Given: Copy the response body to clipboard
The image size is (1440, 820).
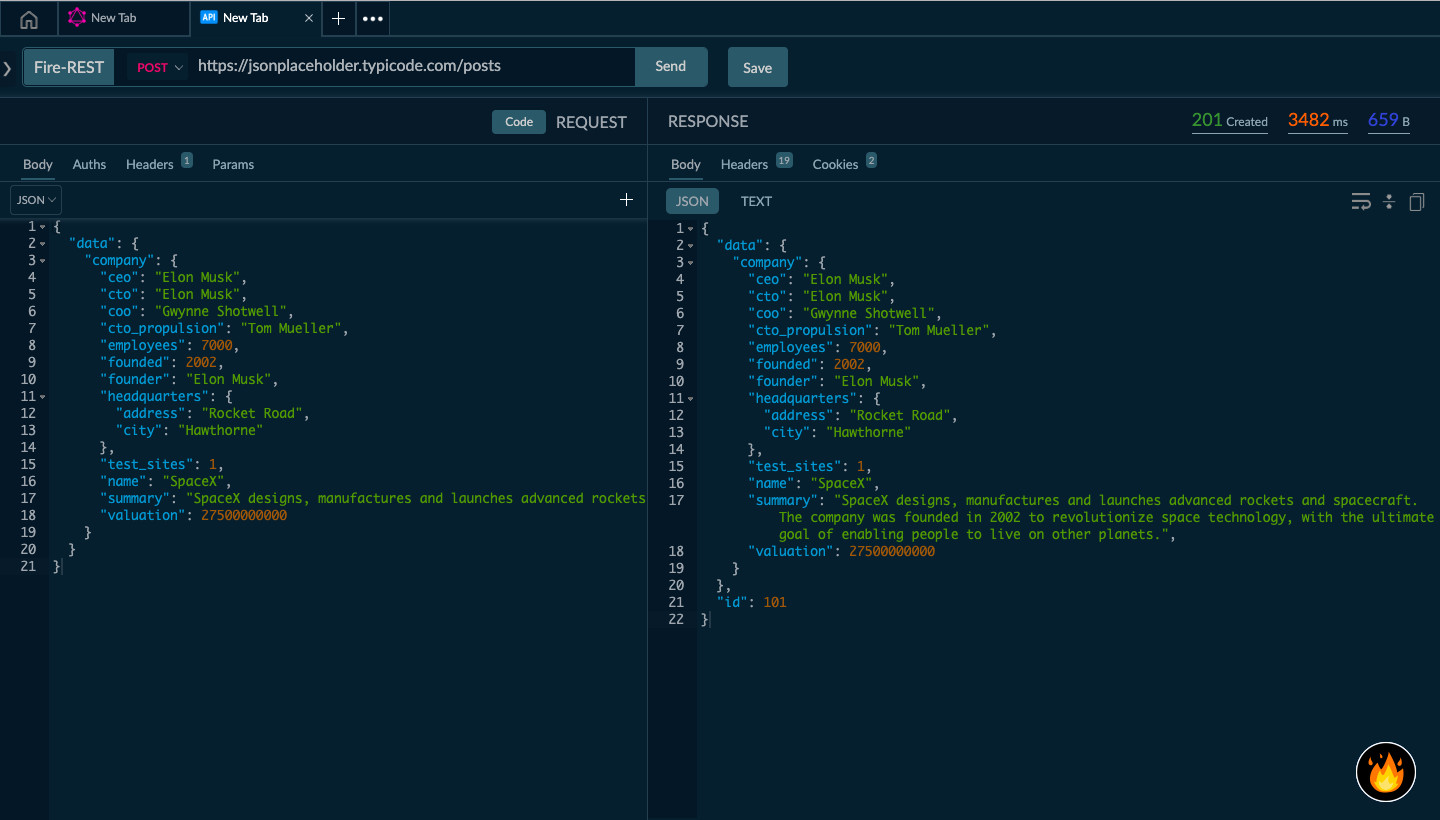Looking at the screenshot, I should 1417,202.
